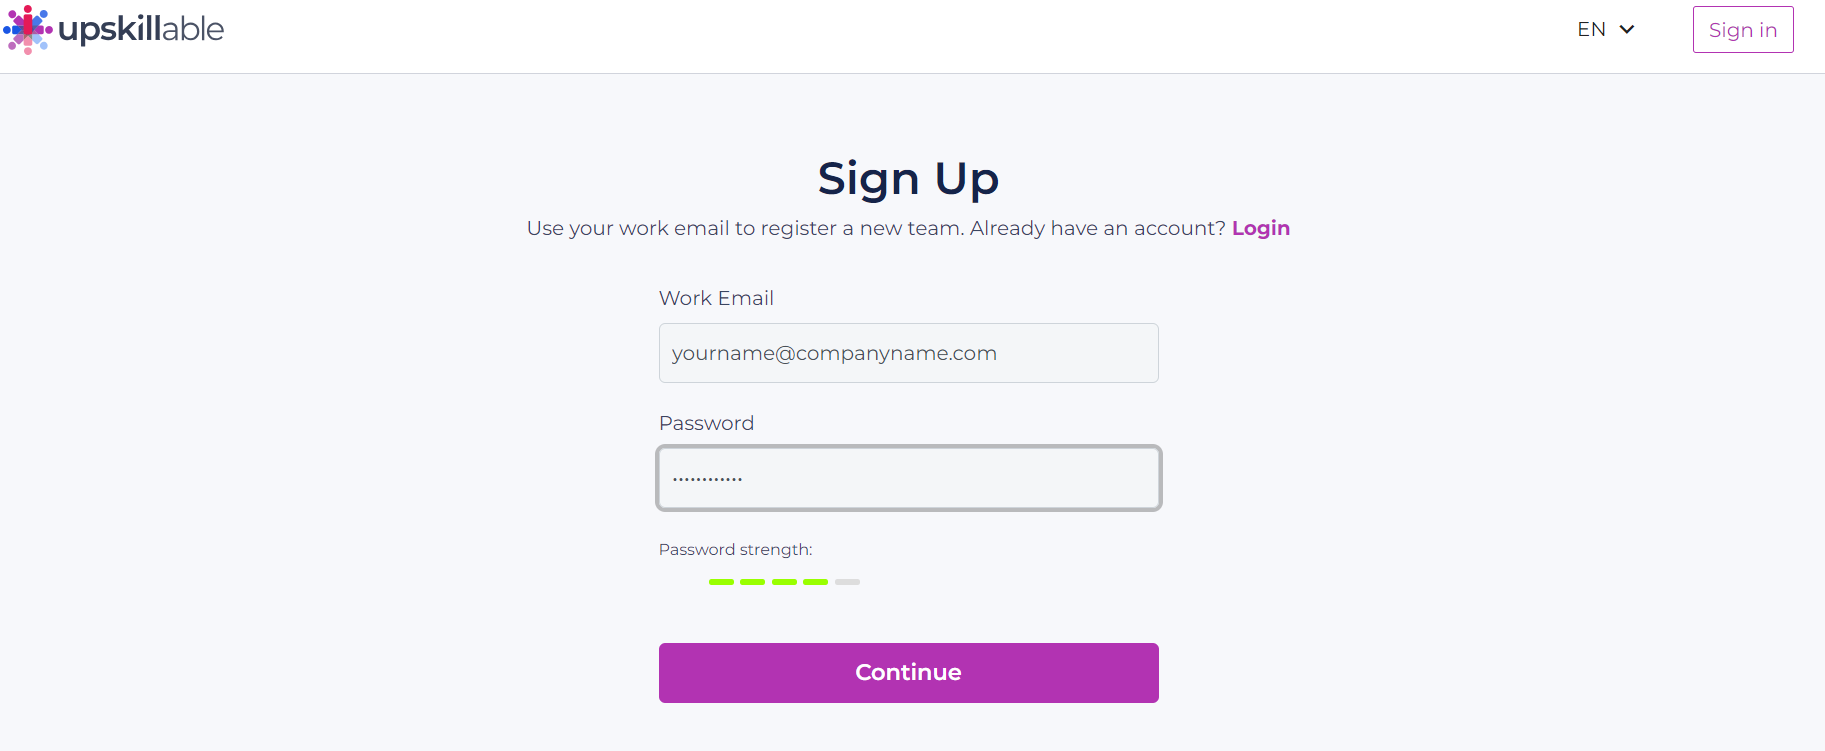Click the Work Email field label
This screenshot has height=751, width=1825.
point(716,298)
